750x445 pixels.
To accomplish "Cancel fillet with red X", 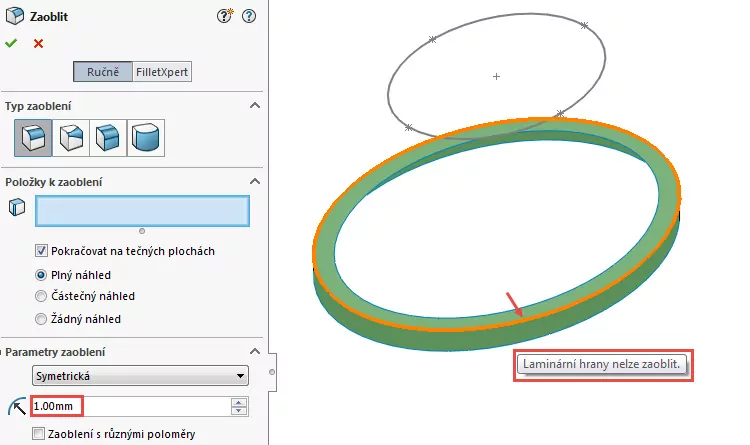I will tap(38, 44).
